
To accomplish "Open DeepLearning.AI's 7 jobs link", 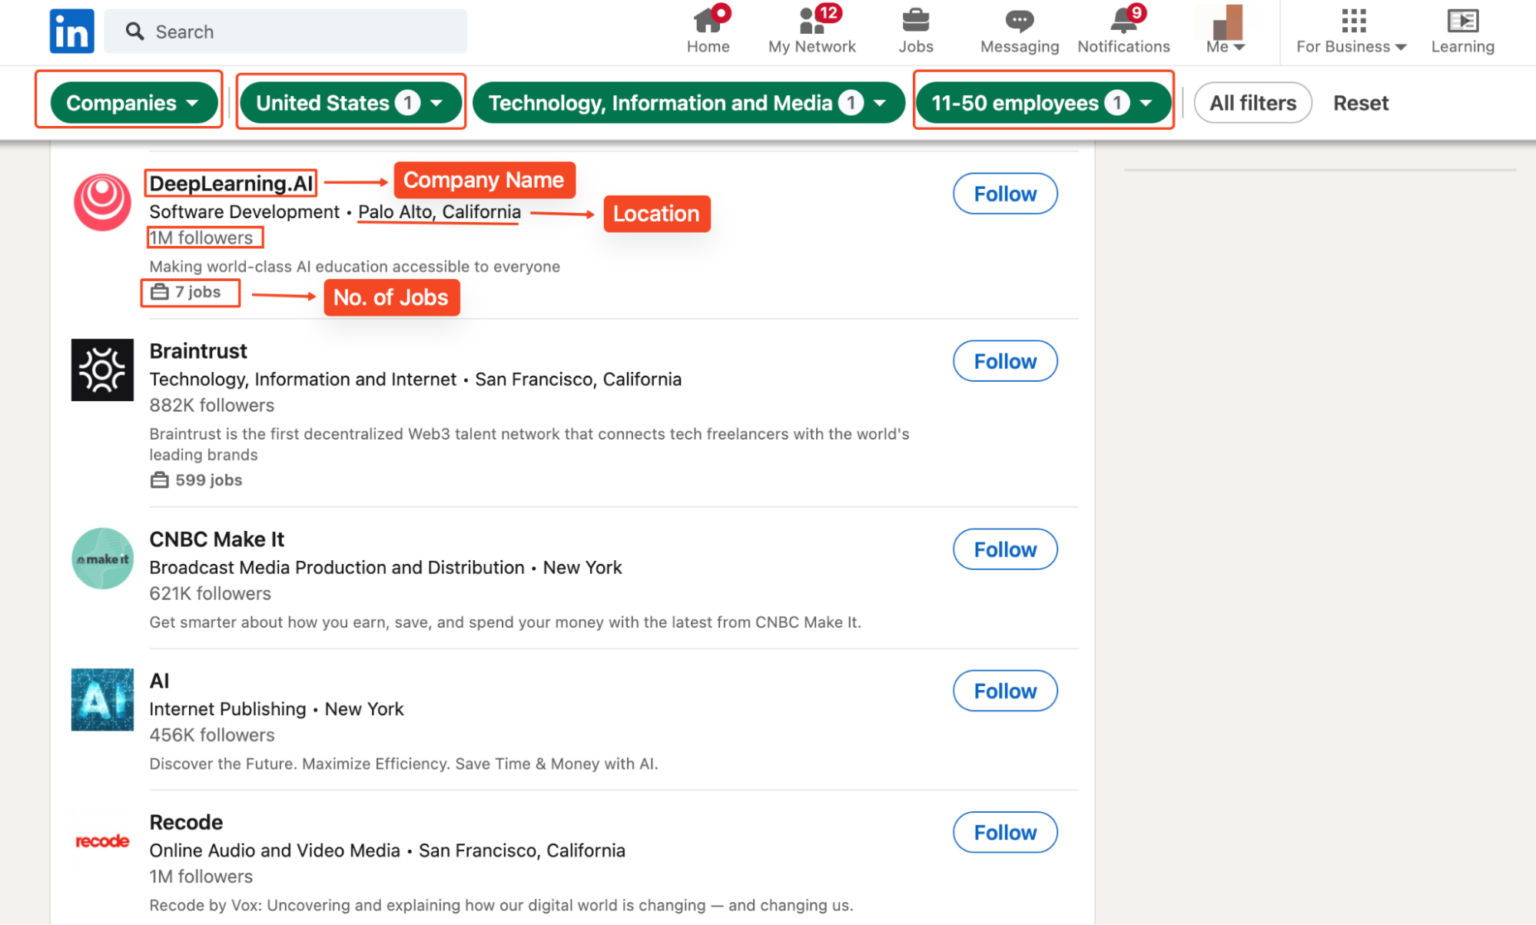I will click(186, 292).
